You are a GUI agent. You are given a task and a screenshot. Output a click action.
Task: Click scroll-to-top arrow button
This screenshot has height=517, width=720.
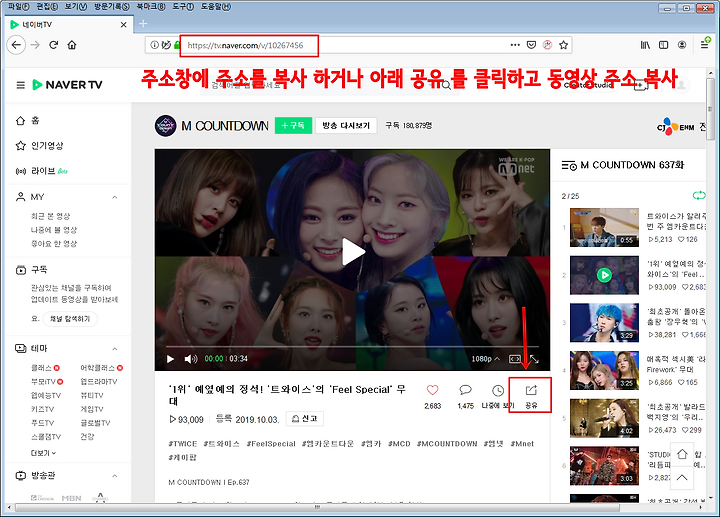pos(682,478)
